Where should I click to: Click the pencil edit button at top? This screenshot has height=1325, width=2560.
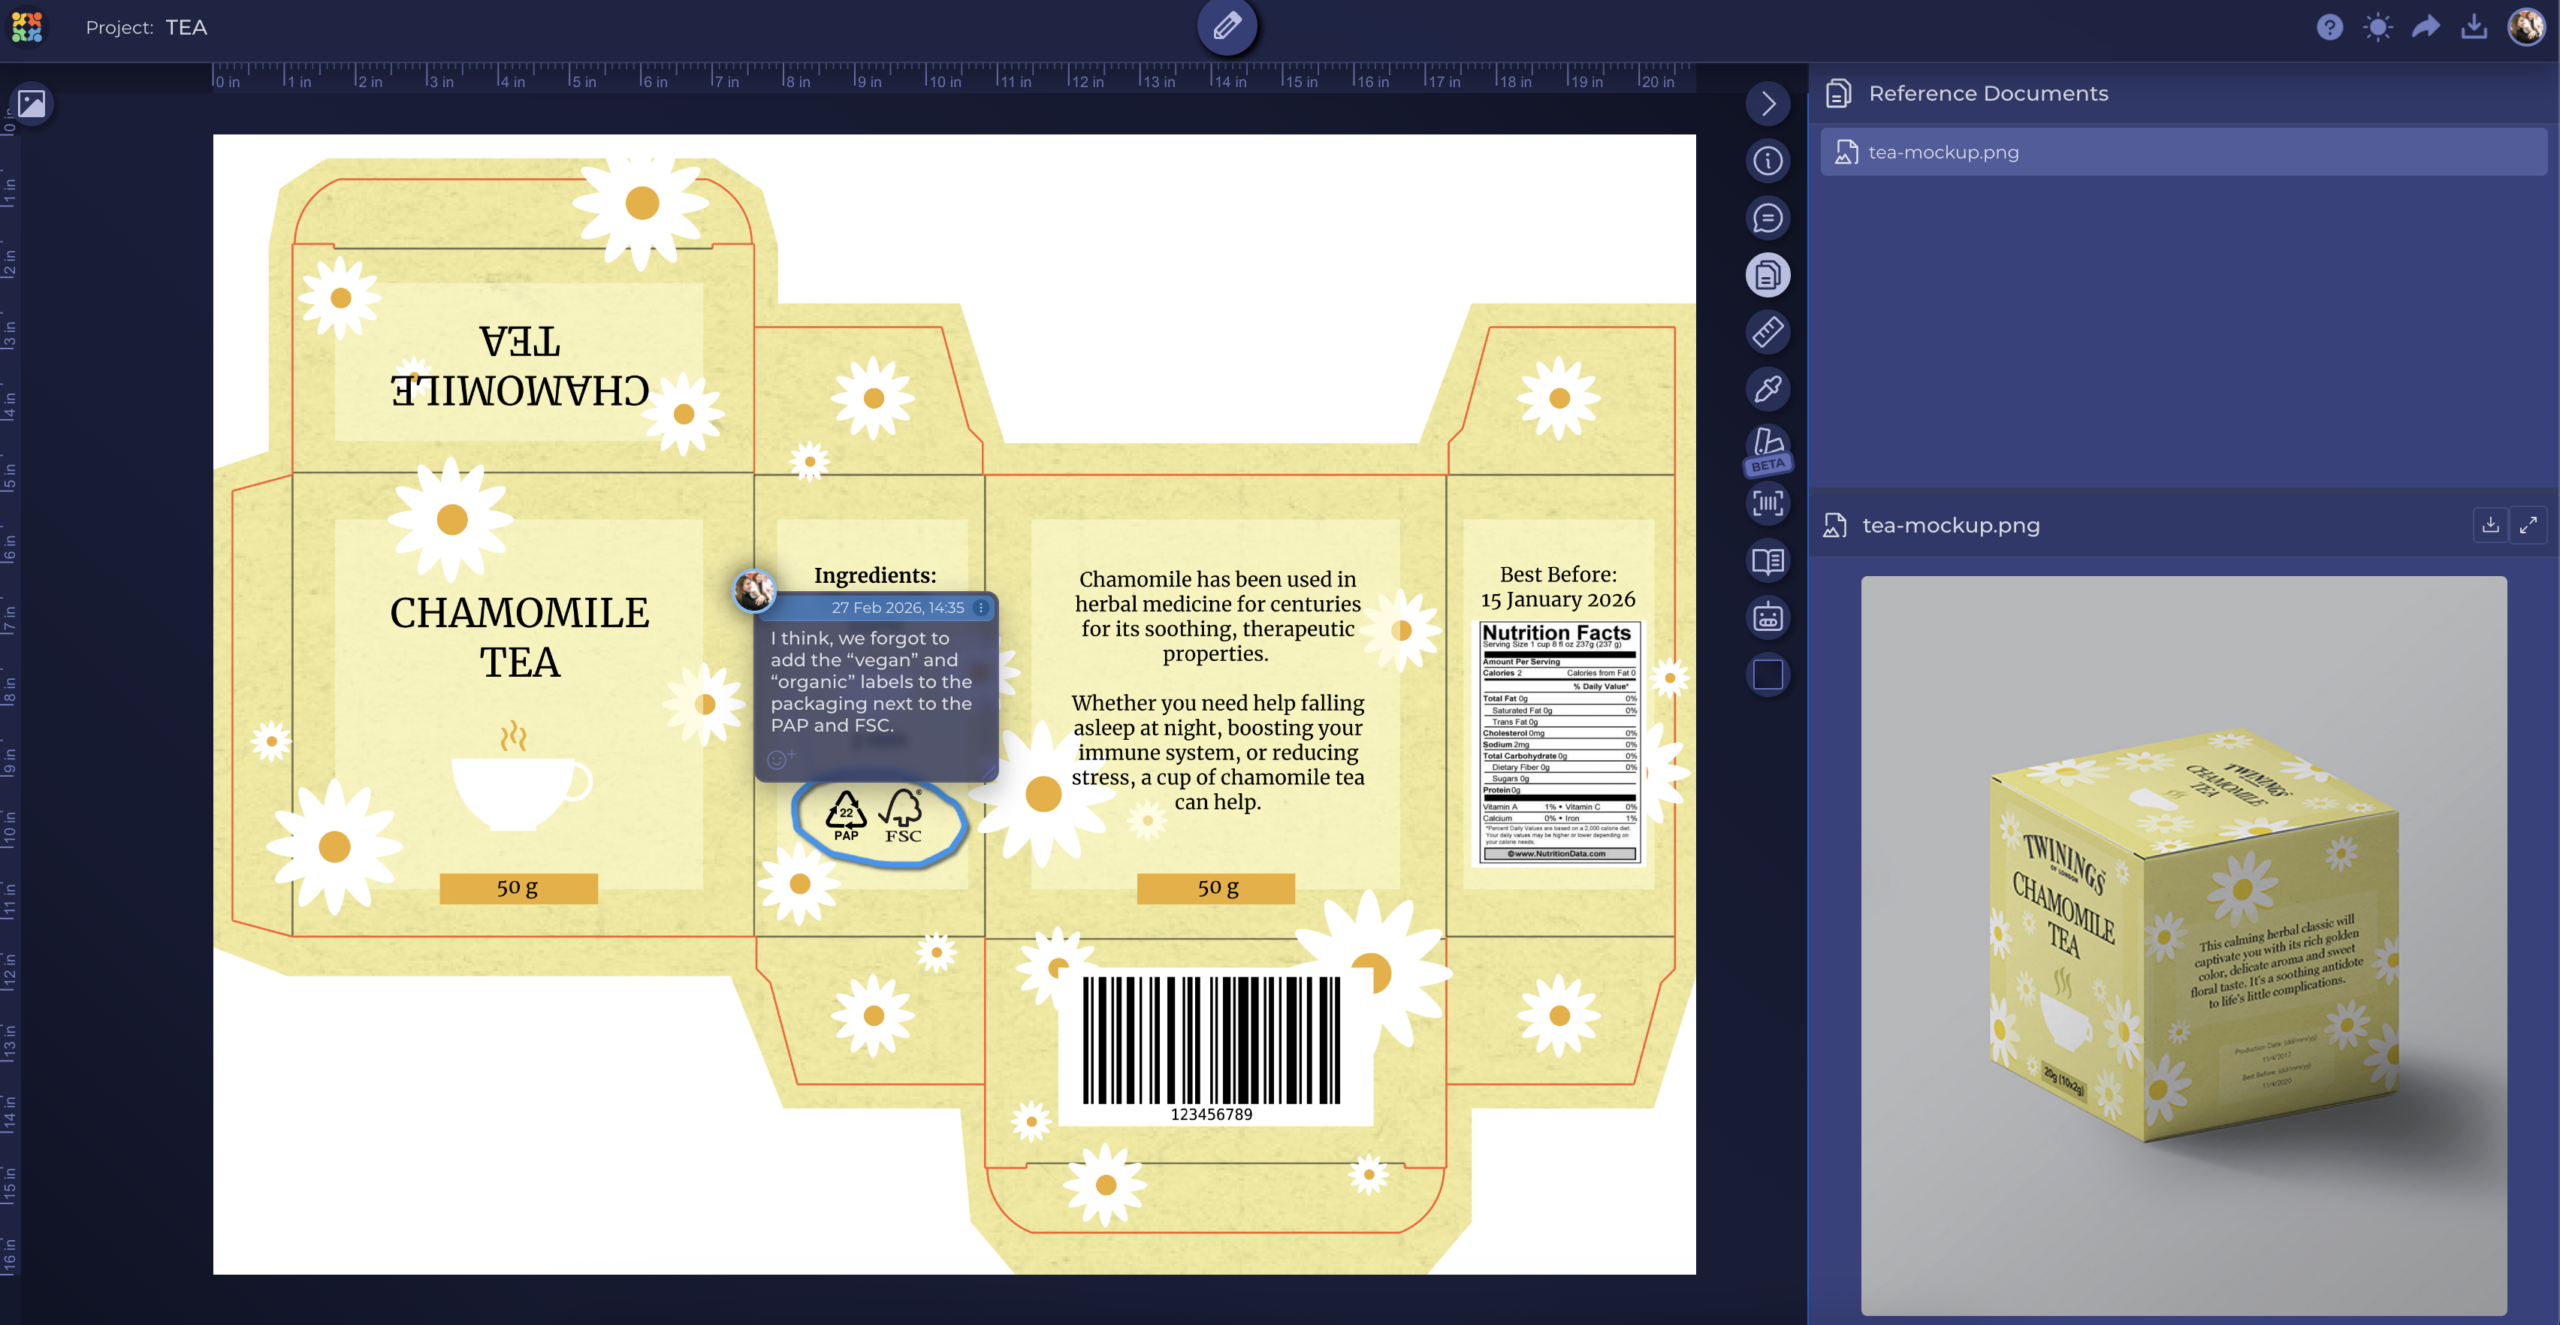[x=1227, y=26]
